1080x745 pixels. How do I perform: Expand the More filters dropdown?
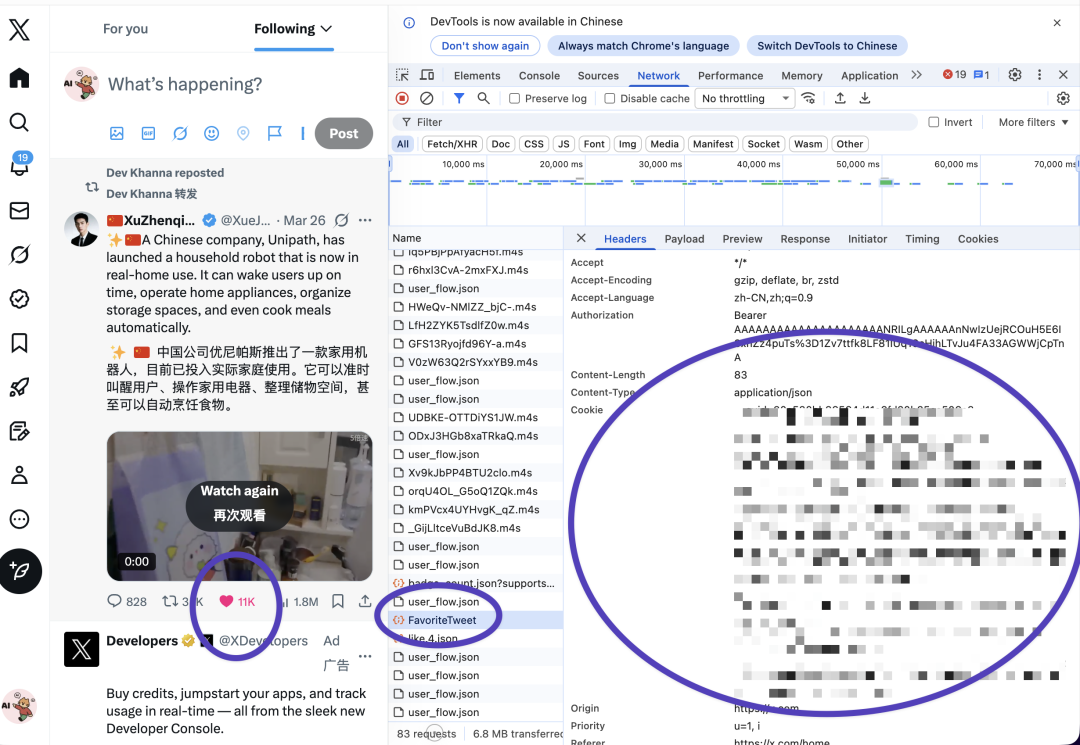[1033, 122]
